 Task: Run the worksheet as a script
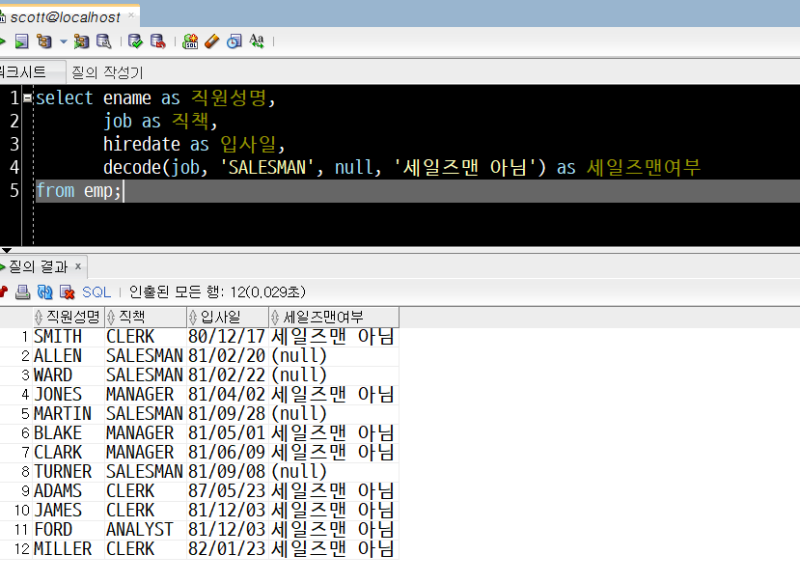point(20,41)
